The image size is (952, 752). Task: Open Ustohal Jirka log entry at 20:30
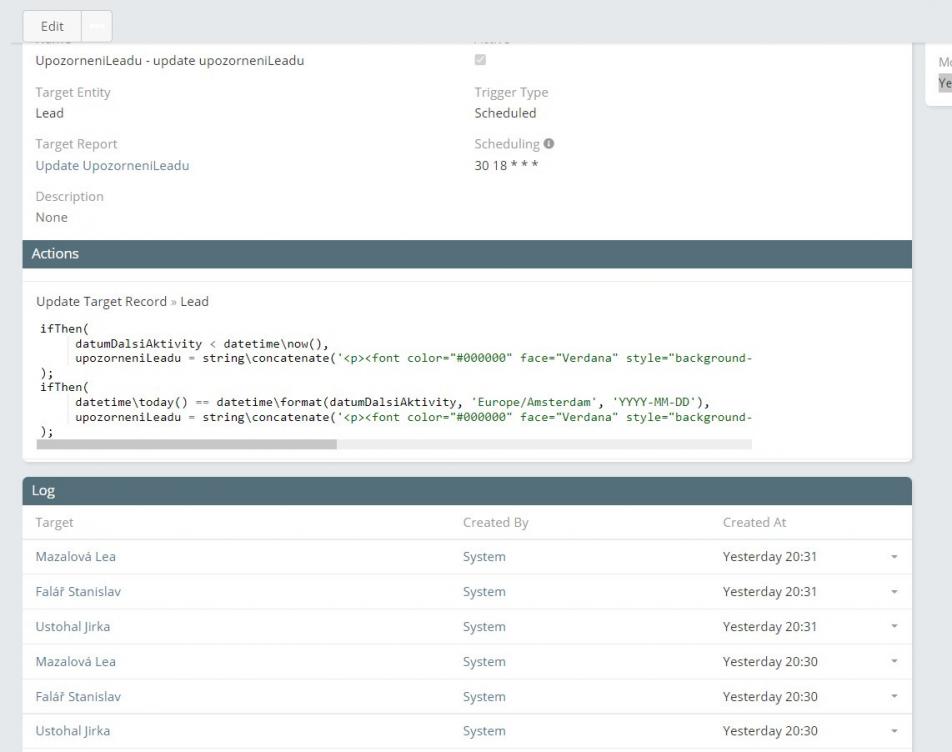coord(73,731)
